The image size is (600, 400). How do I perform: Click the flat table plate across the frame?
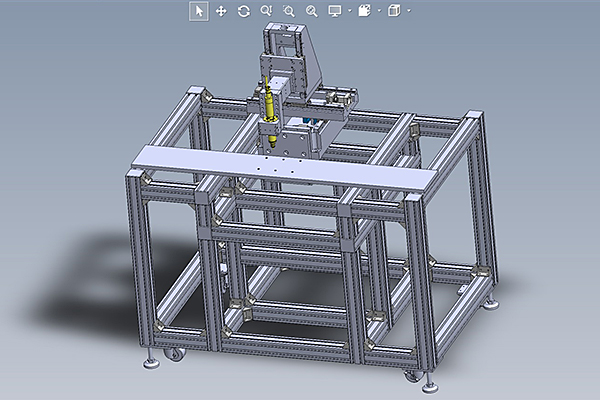(284, 168)
